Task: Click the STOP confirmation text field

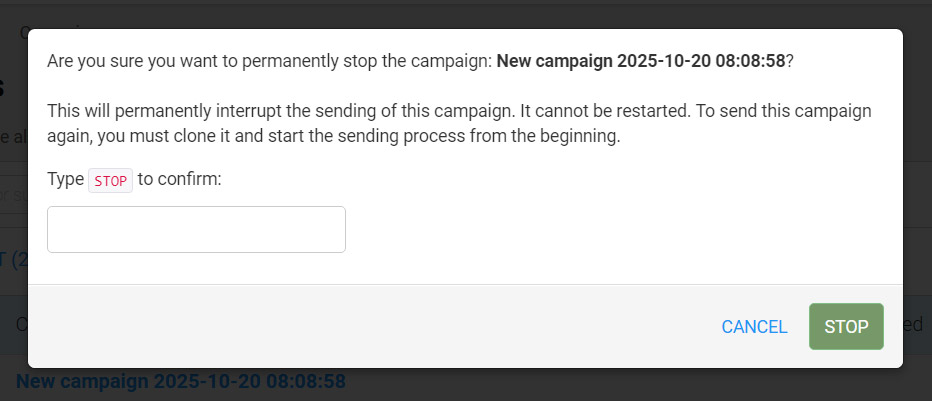Action: 196,230
